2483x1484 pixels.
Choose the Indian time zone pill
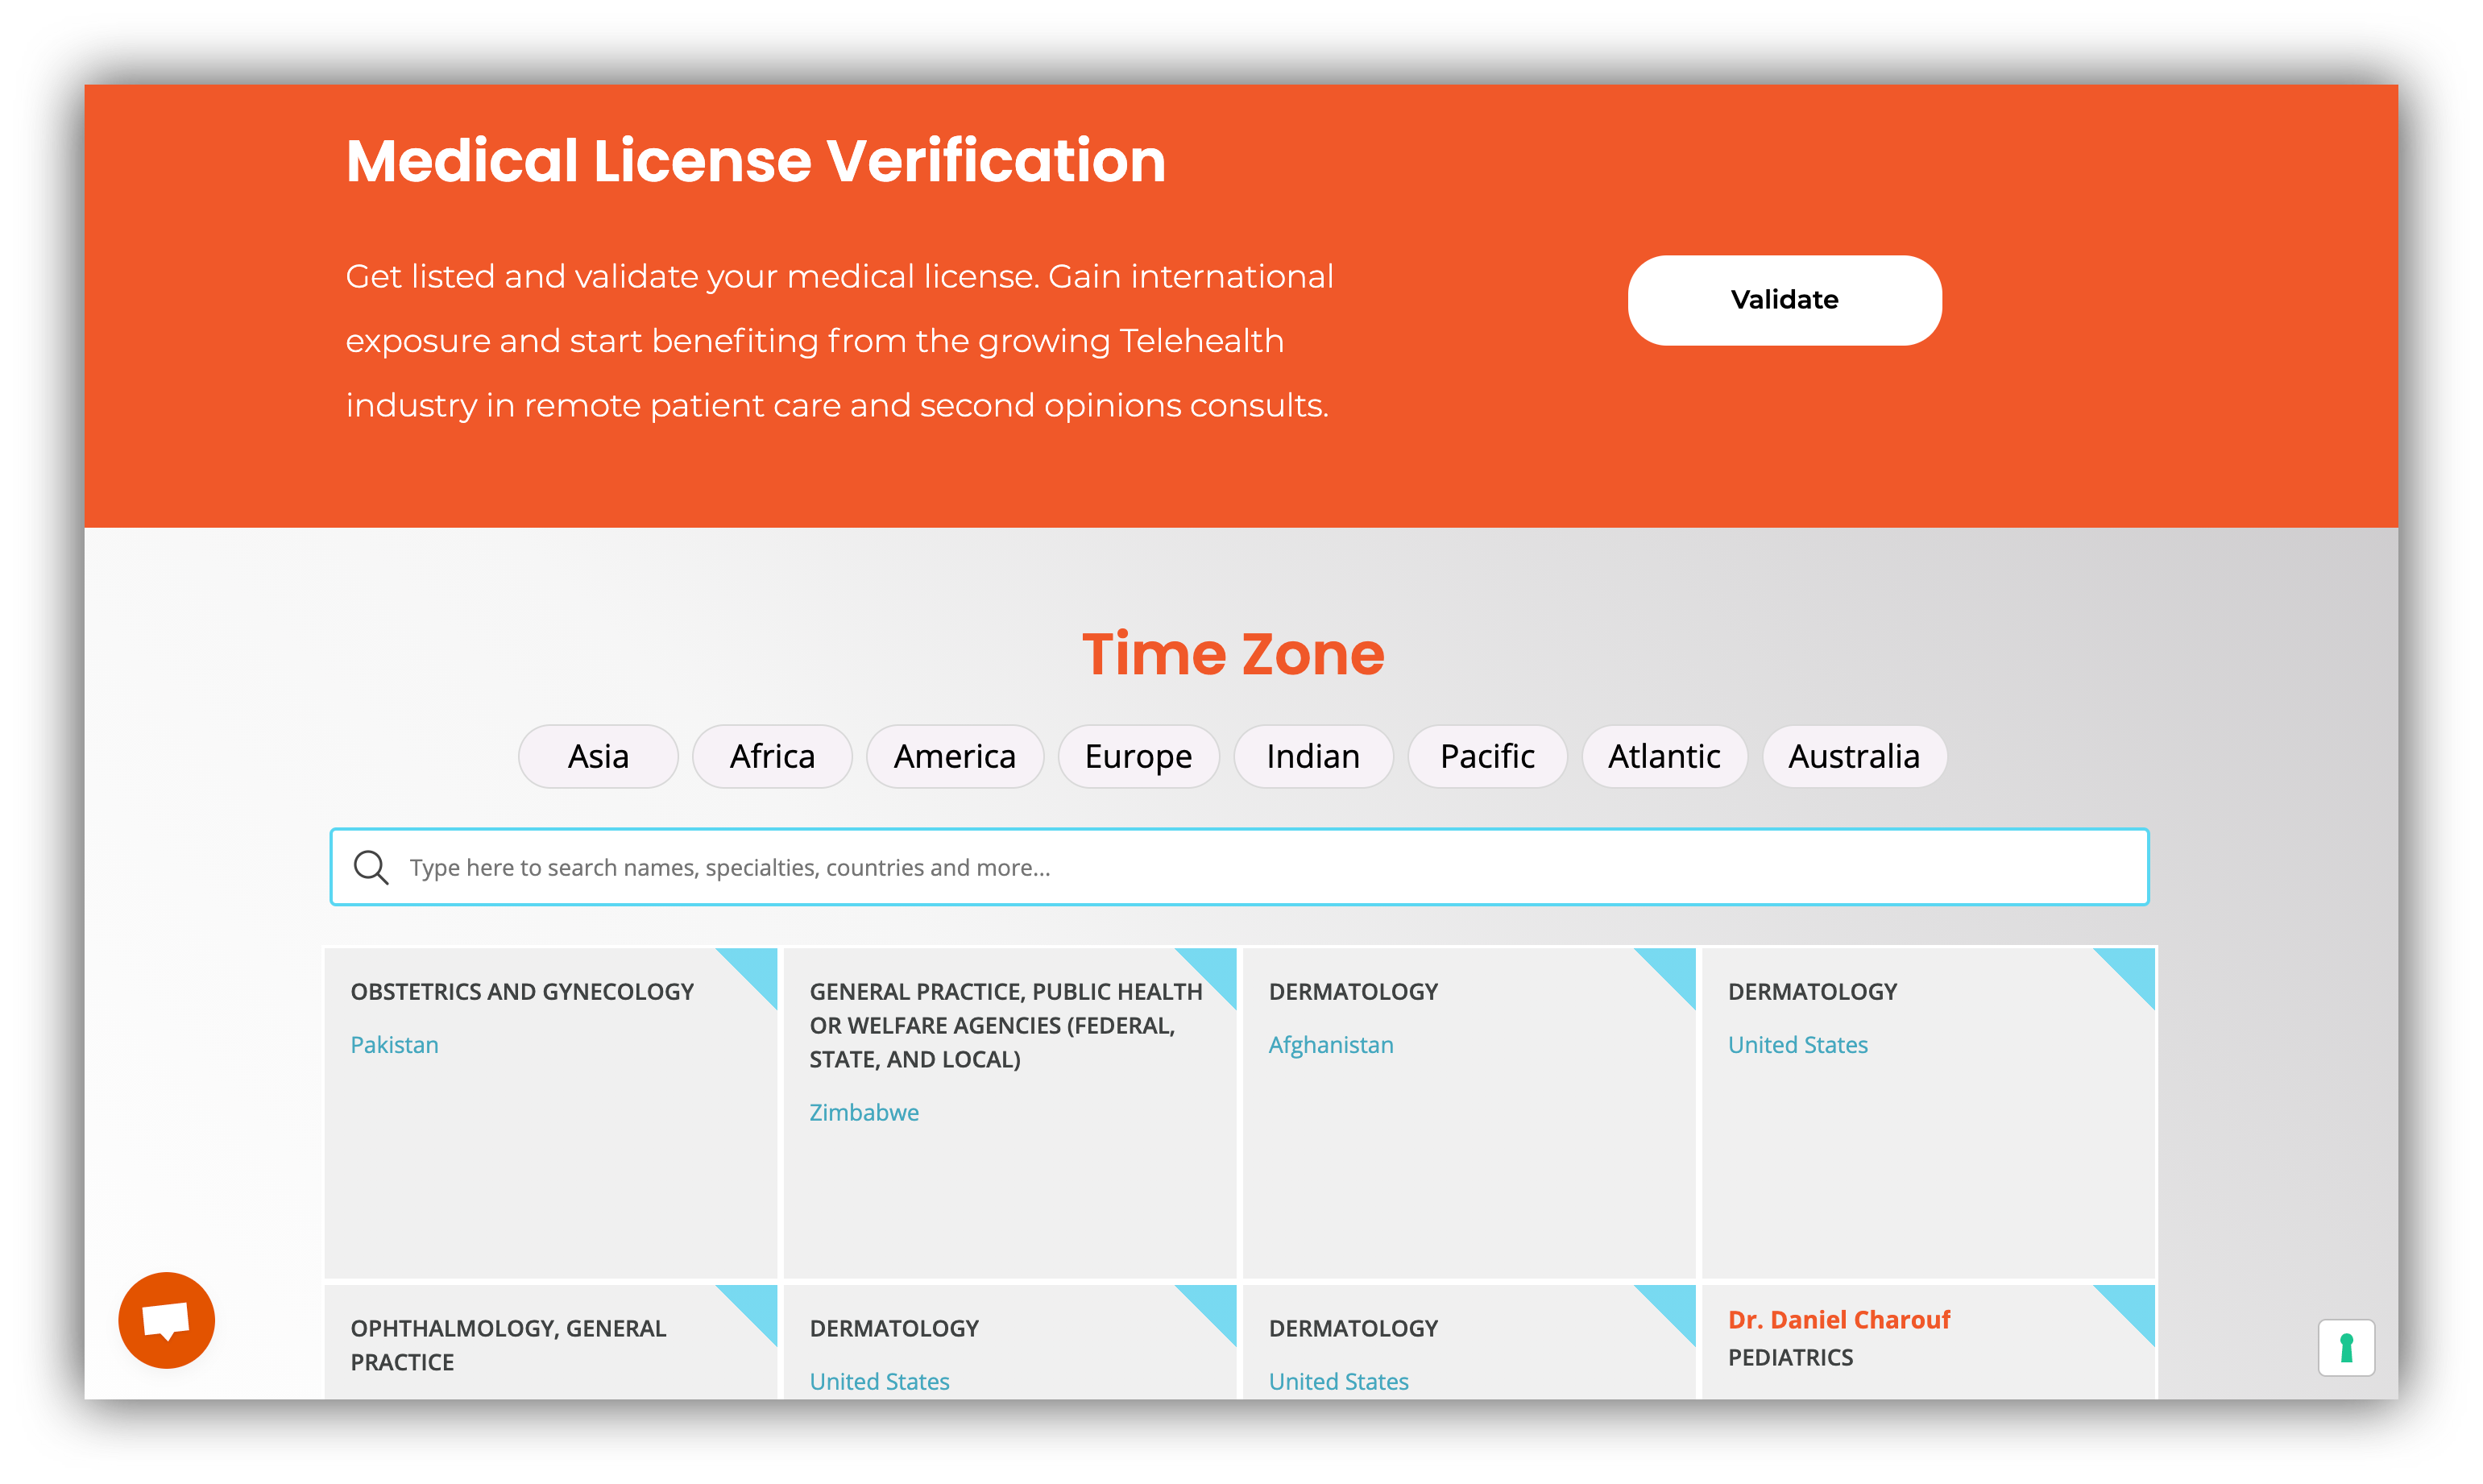(x=1313, y=756)
